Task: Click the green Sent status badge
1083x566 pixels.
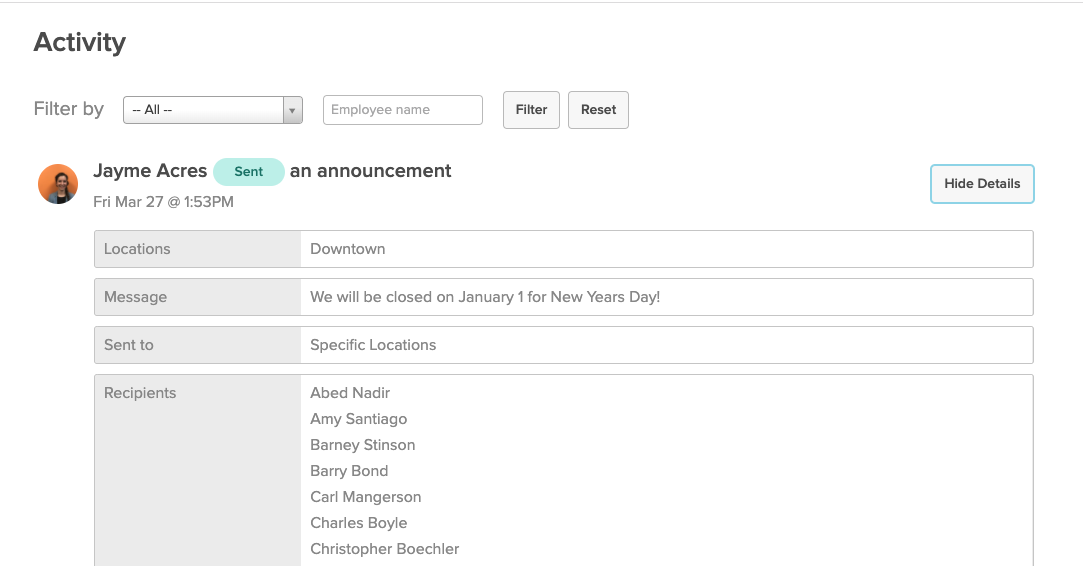Action: (x=249, y=171)
